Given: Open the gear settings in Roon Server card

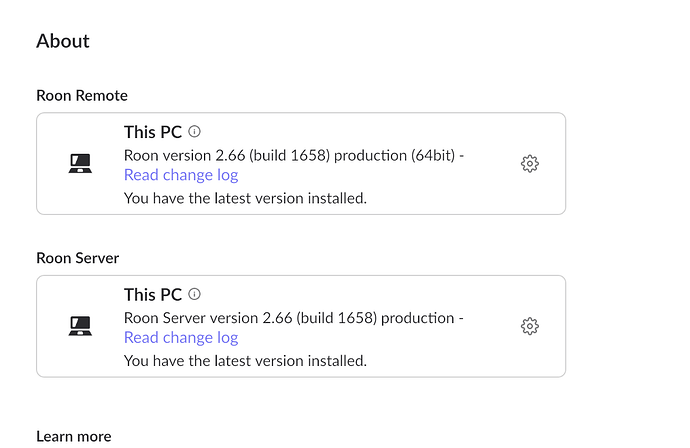Looking at the screenshot, I should click(x=529, y=326).
